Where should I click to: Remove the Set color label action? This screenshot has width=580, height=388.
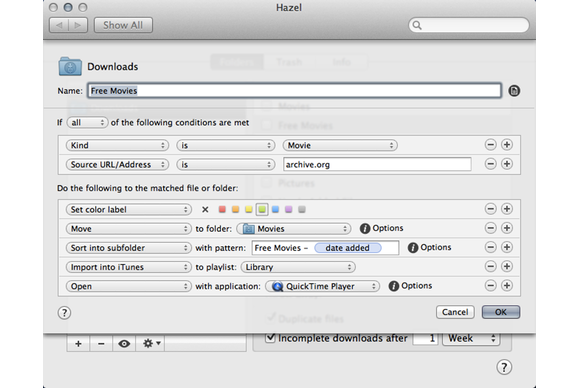click(x=490, y=209)
